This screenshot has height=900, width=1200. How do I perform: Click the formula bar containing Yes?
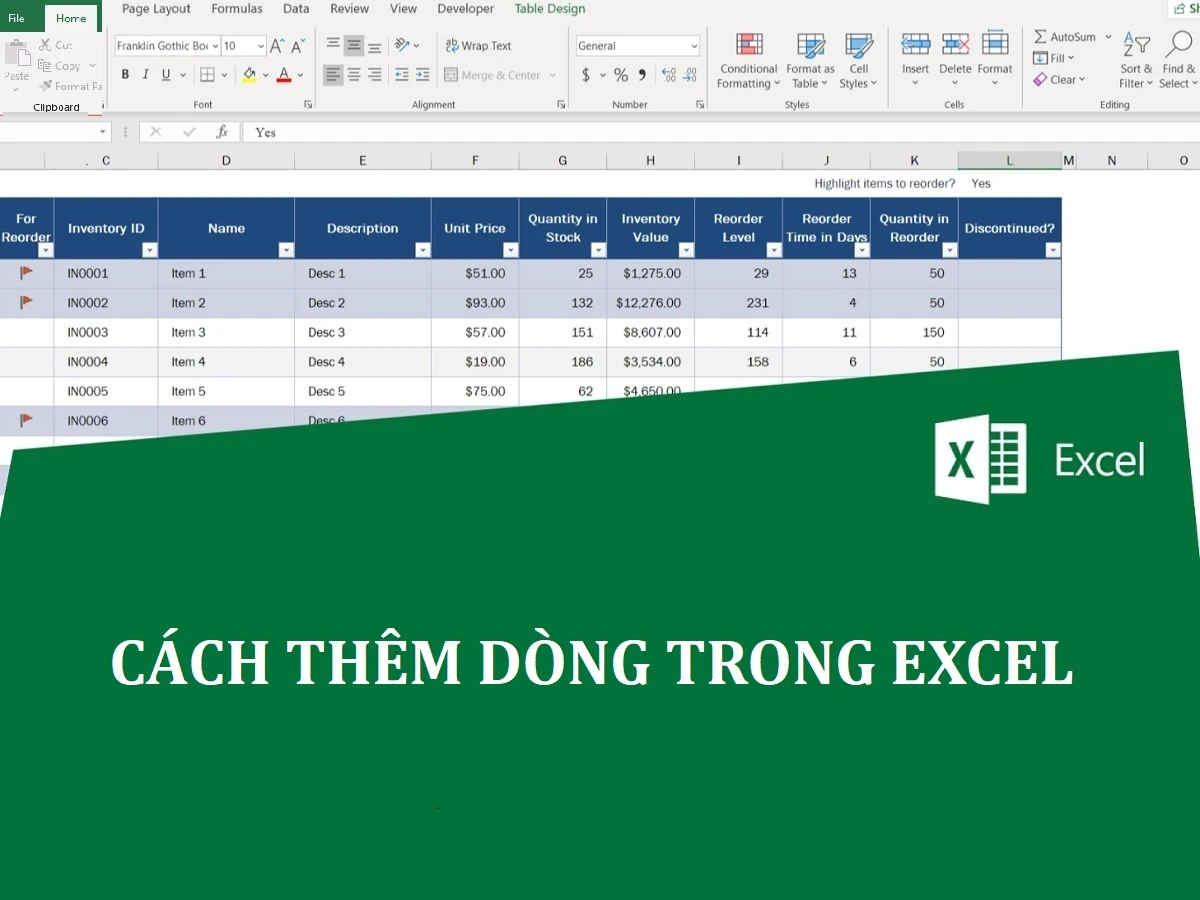(x=720, y=132)
